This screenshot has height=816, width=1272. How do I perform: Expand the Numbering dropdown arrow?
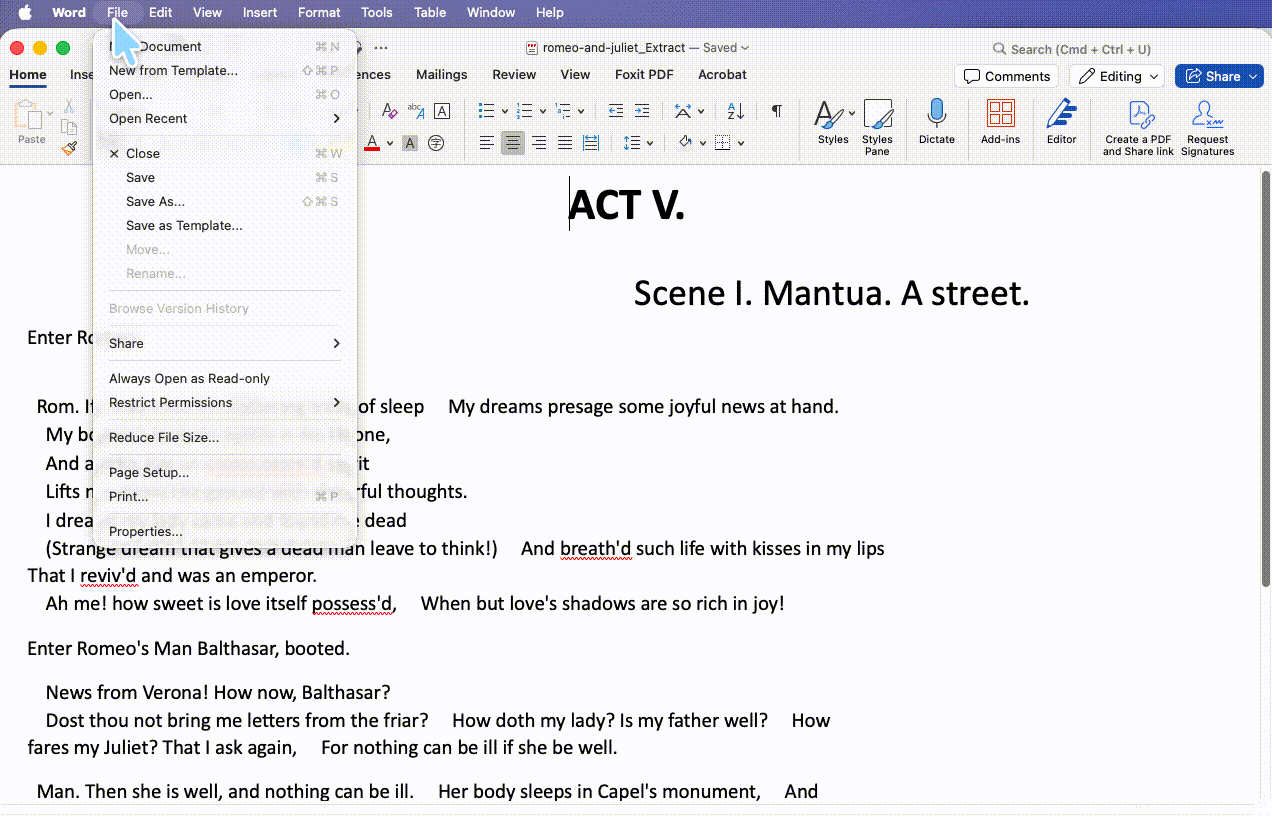point(542,112)
